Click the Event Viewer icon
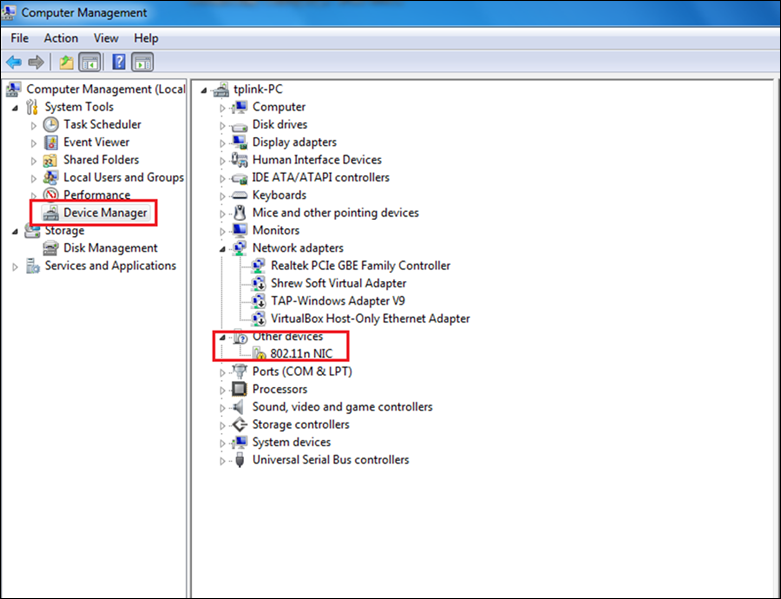781x599 pixels. [x=51, y=142]
